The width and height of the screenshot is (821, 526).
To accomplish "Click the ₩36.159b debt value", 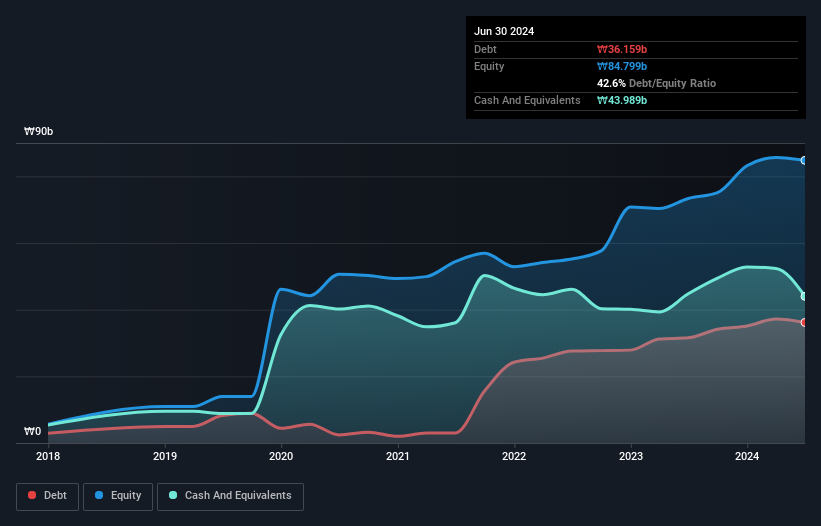I will [622, 49].
